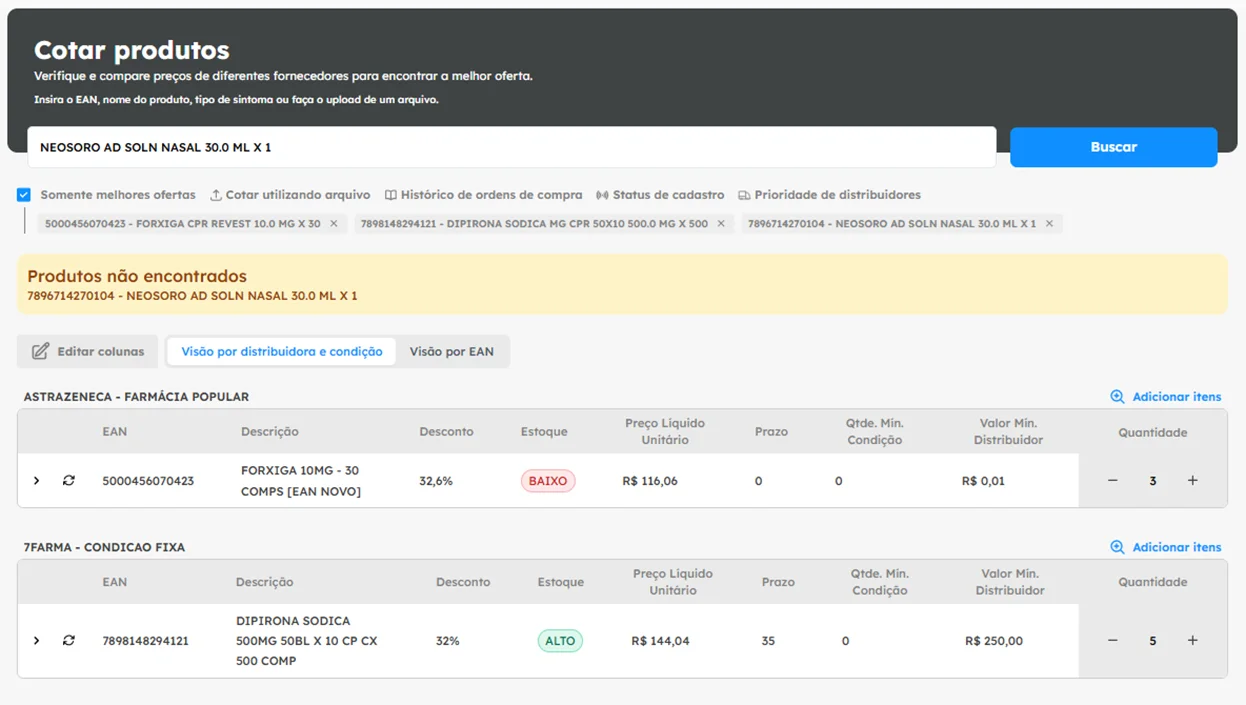Image resolution: width=1246 pixels, height=705 pixels.
Task: Click the refresh icon on the DIPIRONA SODICA row
Action: tap(68, 641)
